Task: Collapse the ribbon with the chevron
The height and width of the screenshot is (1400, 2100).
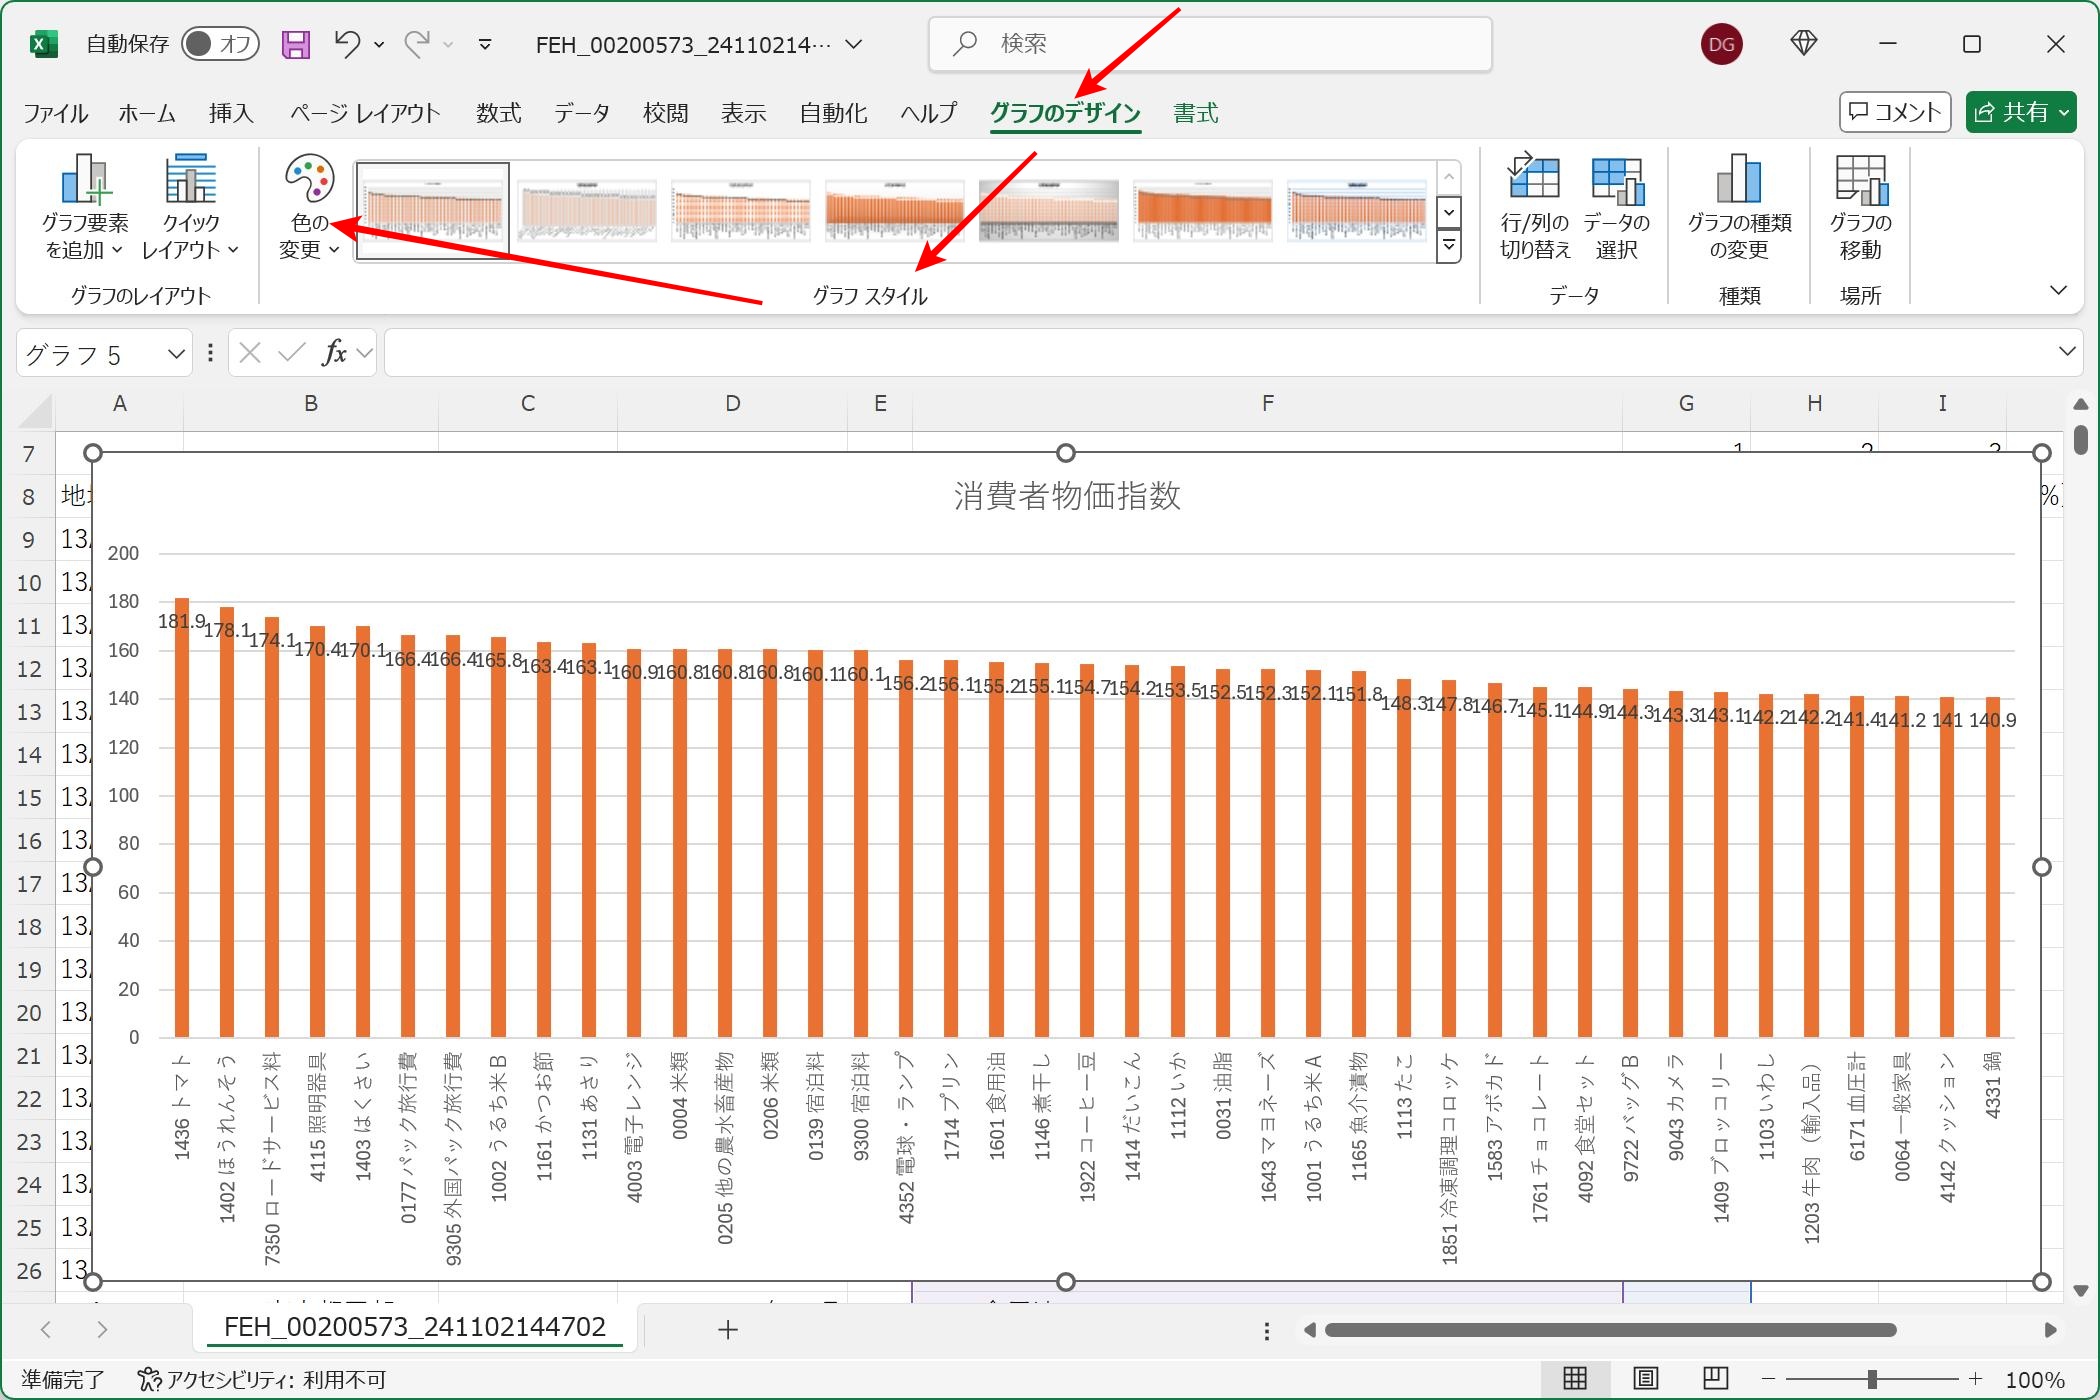Action: (x=2058, y=291)
